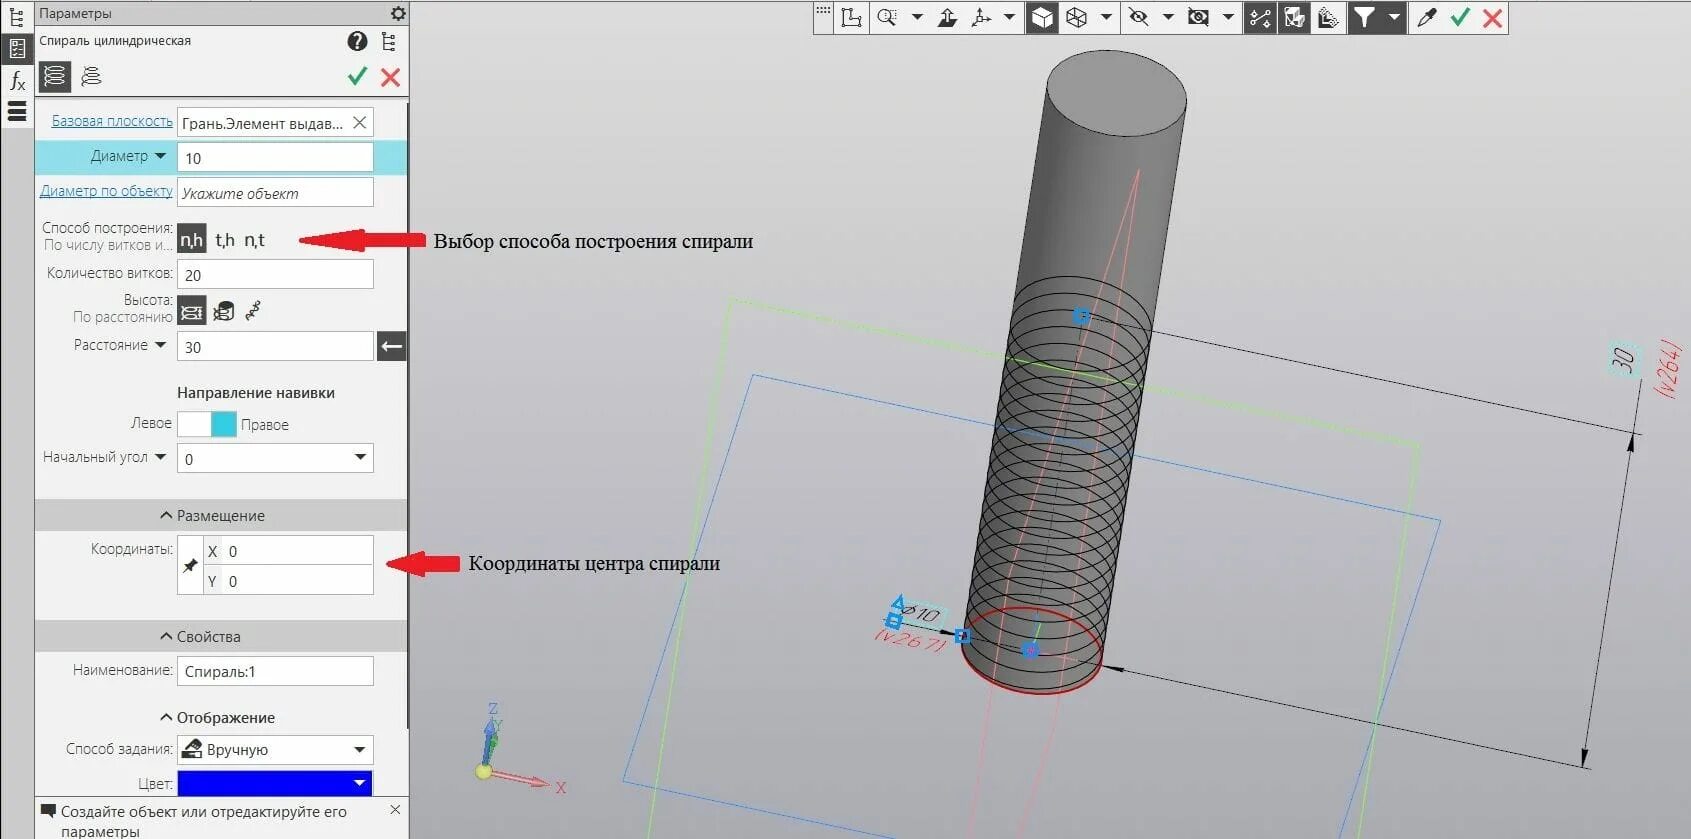
Task: Click the diameter value field showing 10
Action: (275, 157)
